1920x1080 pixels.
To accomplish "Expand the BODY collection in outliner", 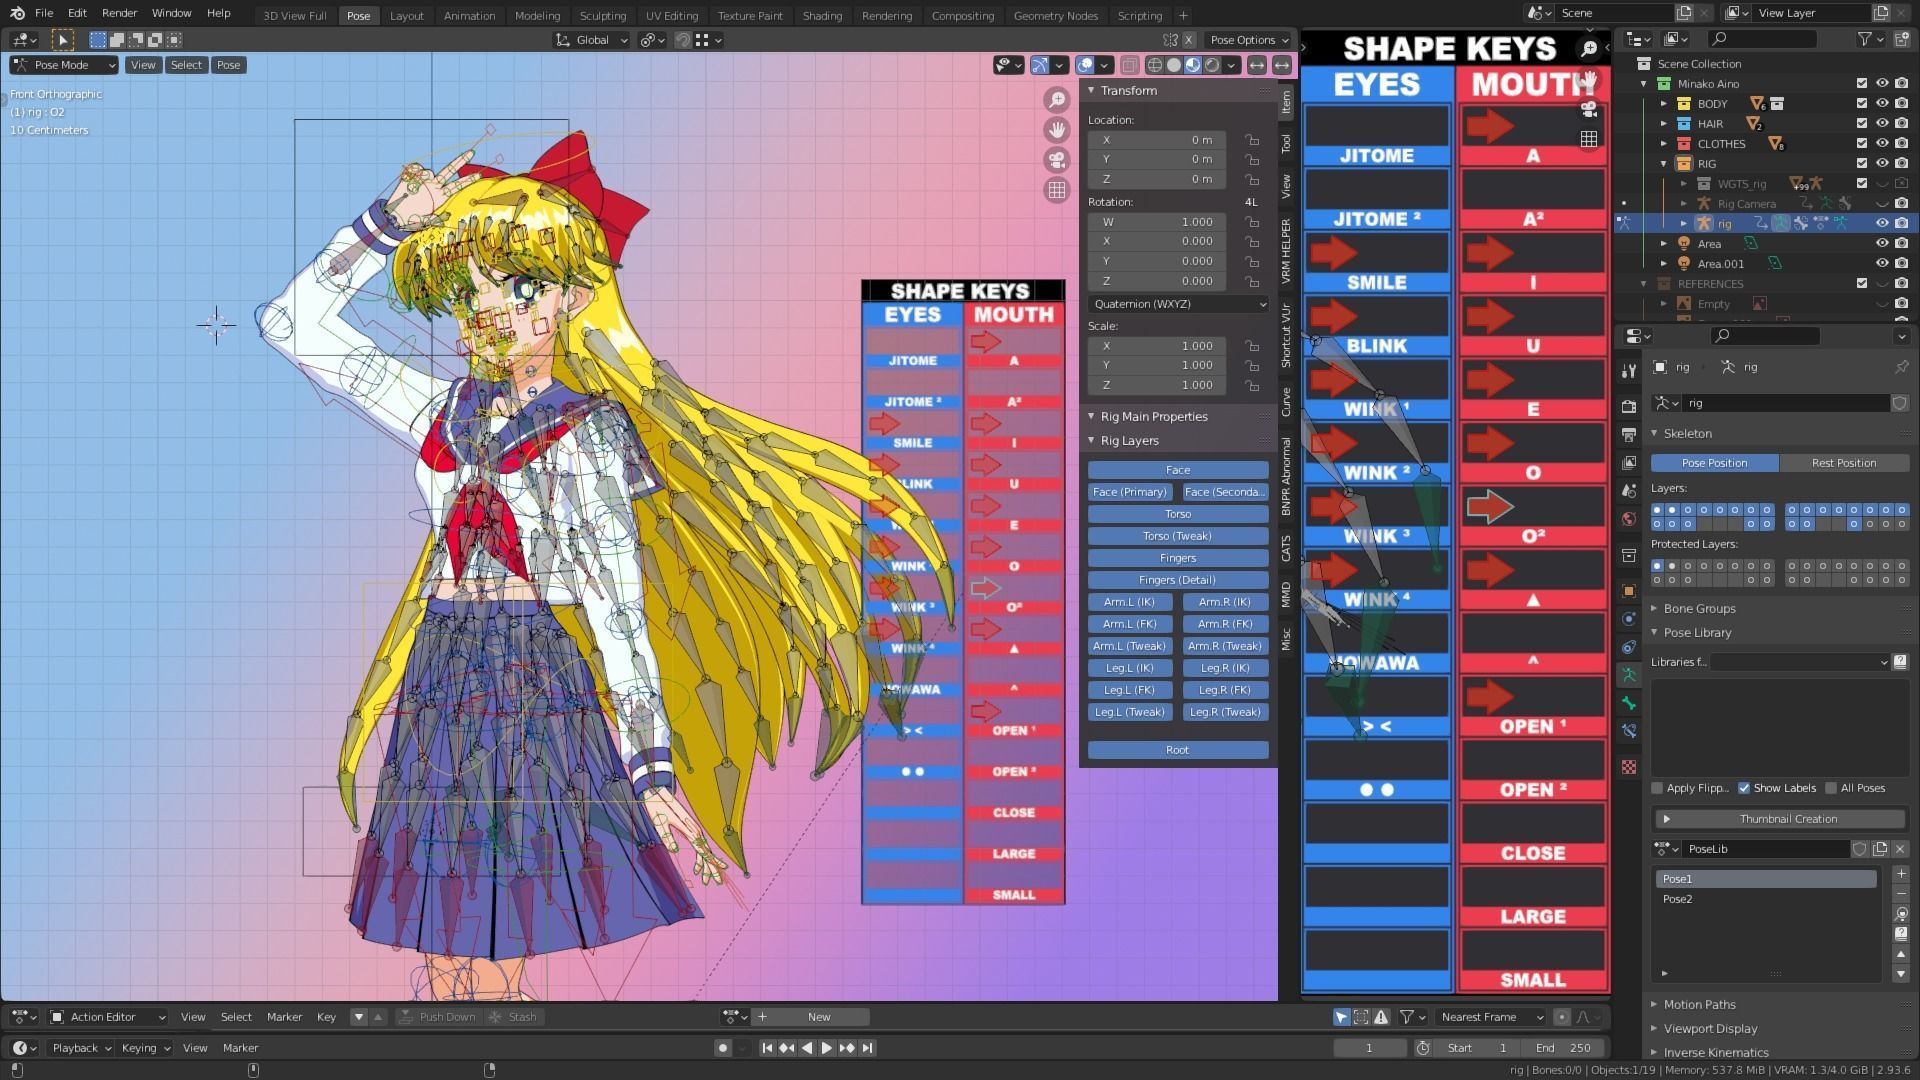I will point(1664,104).
